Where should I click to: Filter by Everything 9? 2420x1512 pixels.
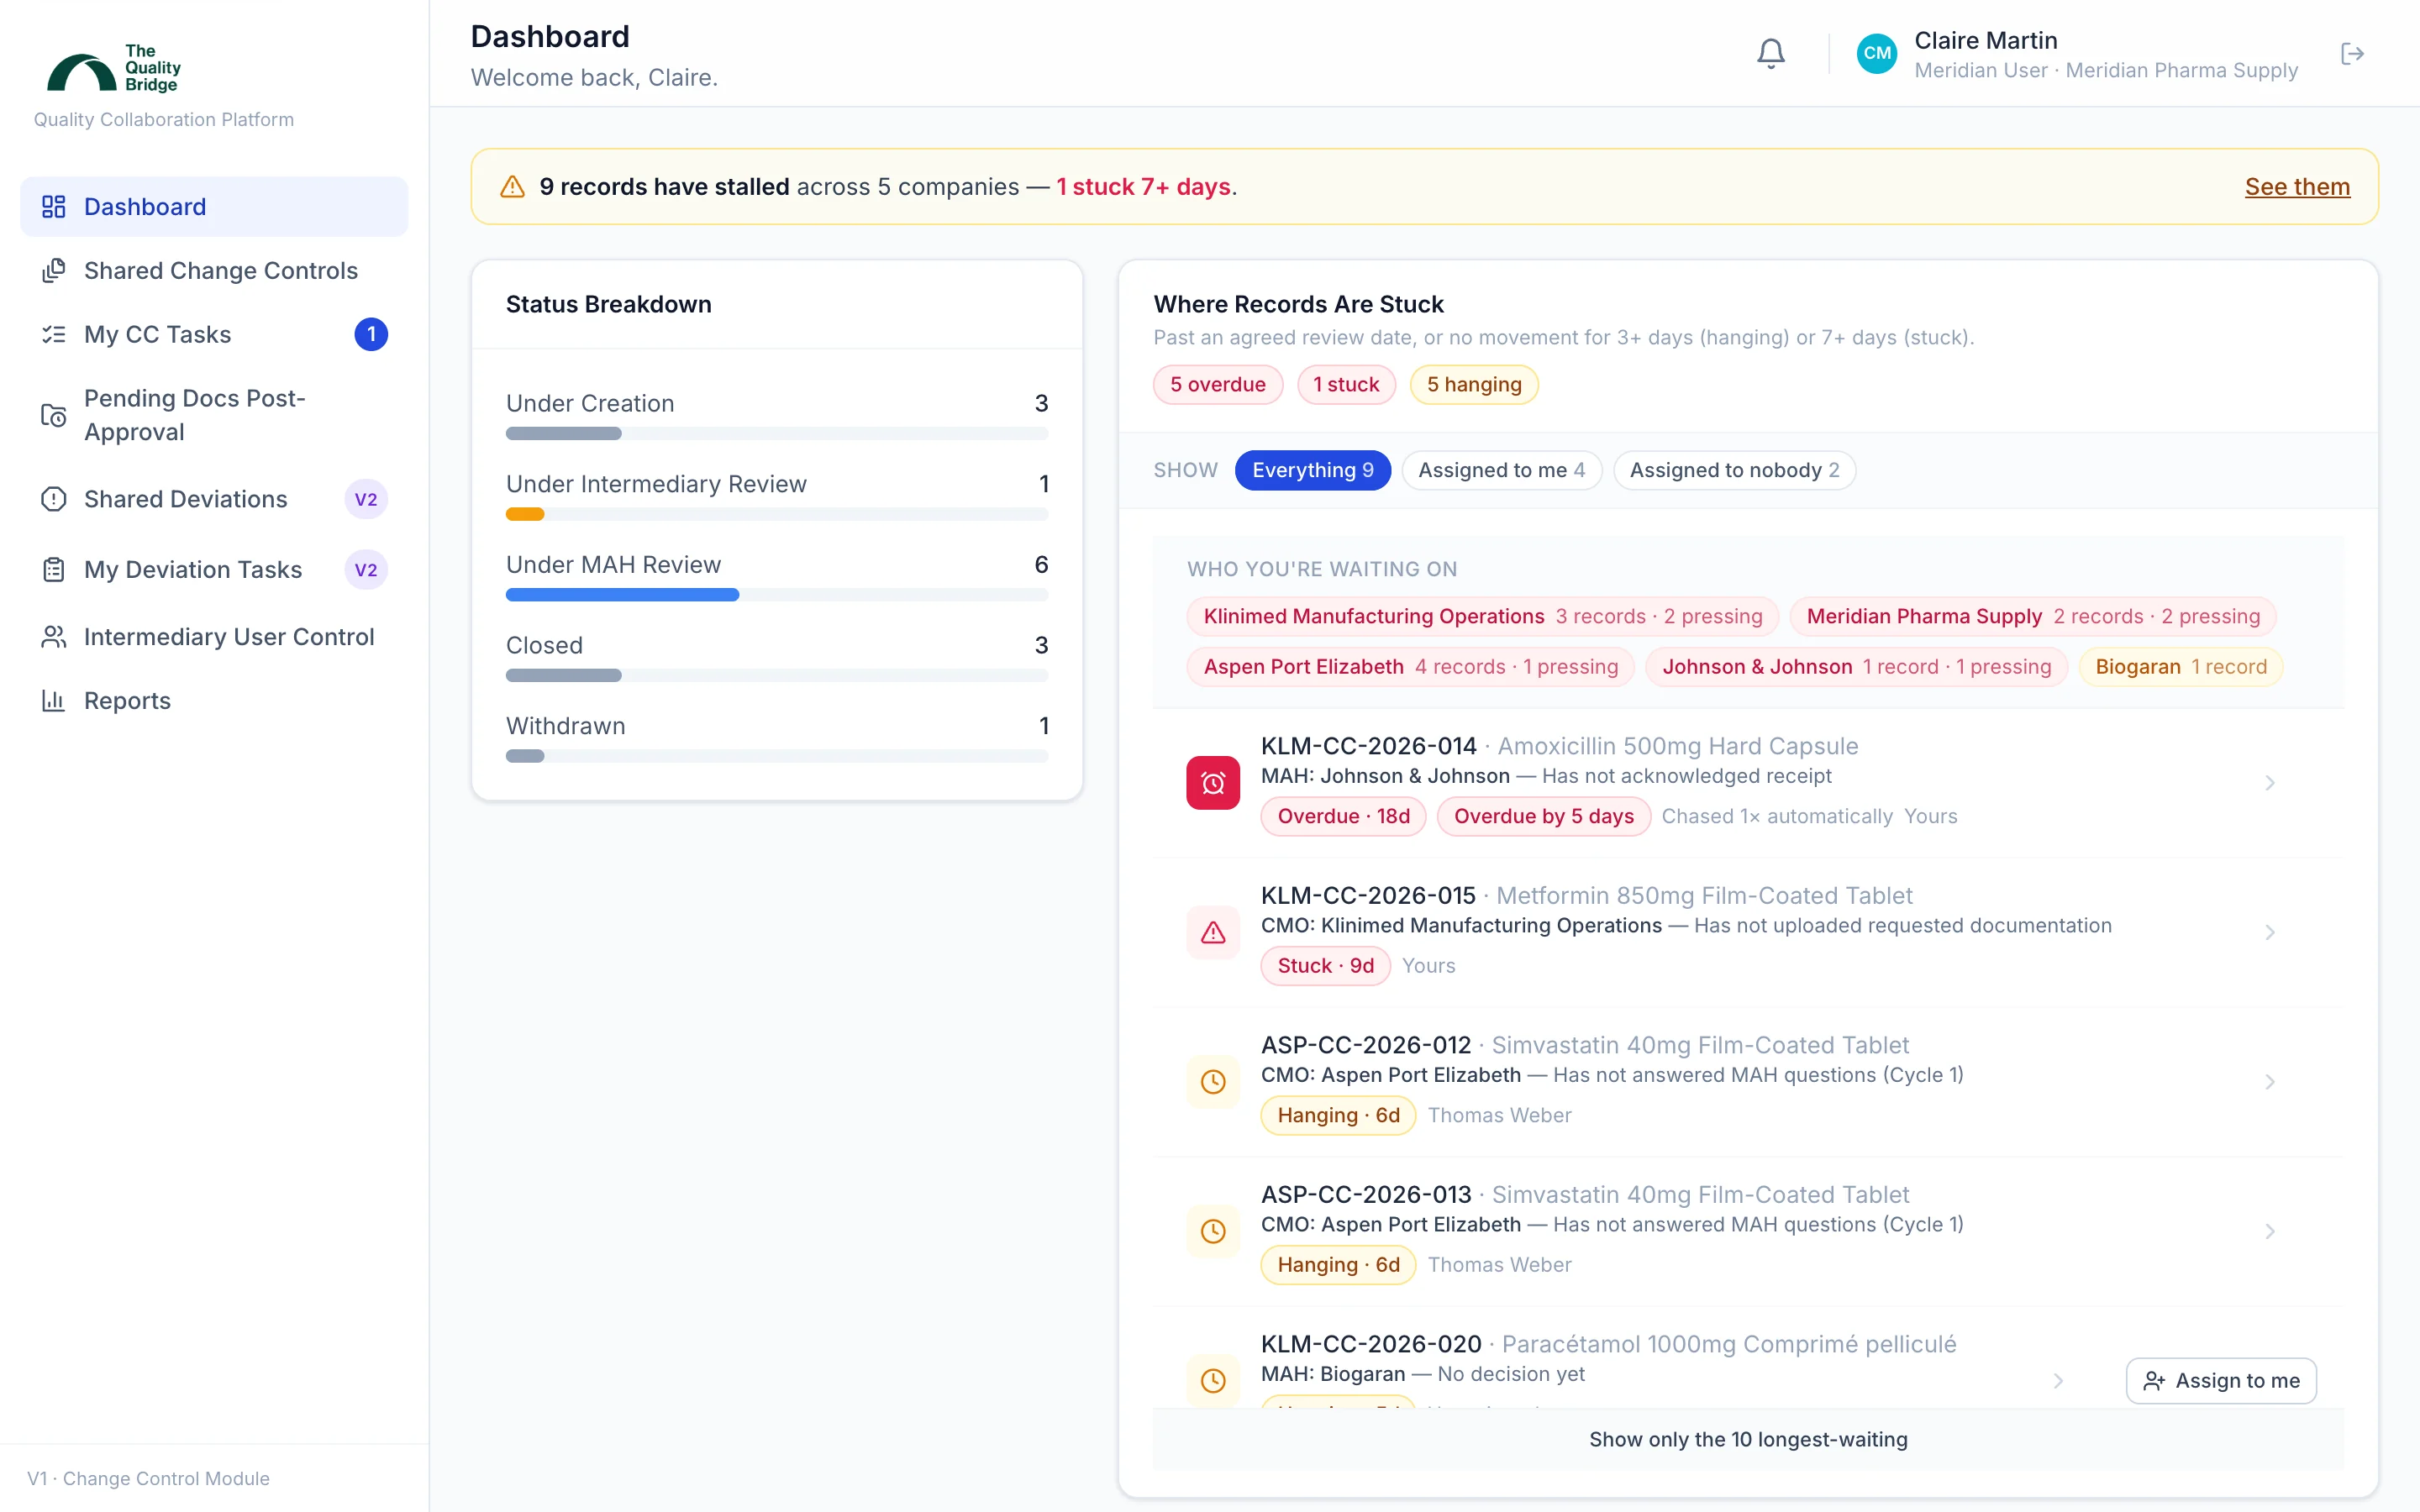1312,470
